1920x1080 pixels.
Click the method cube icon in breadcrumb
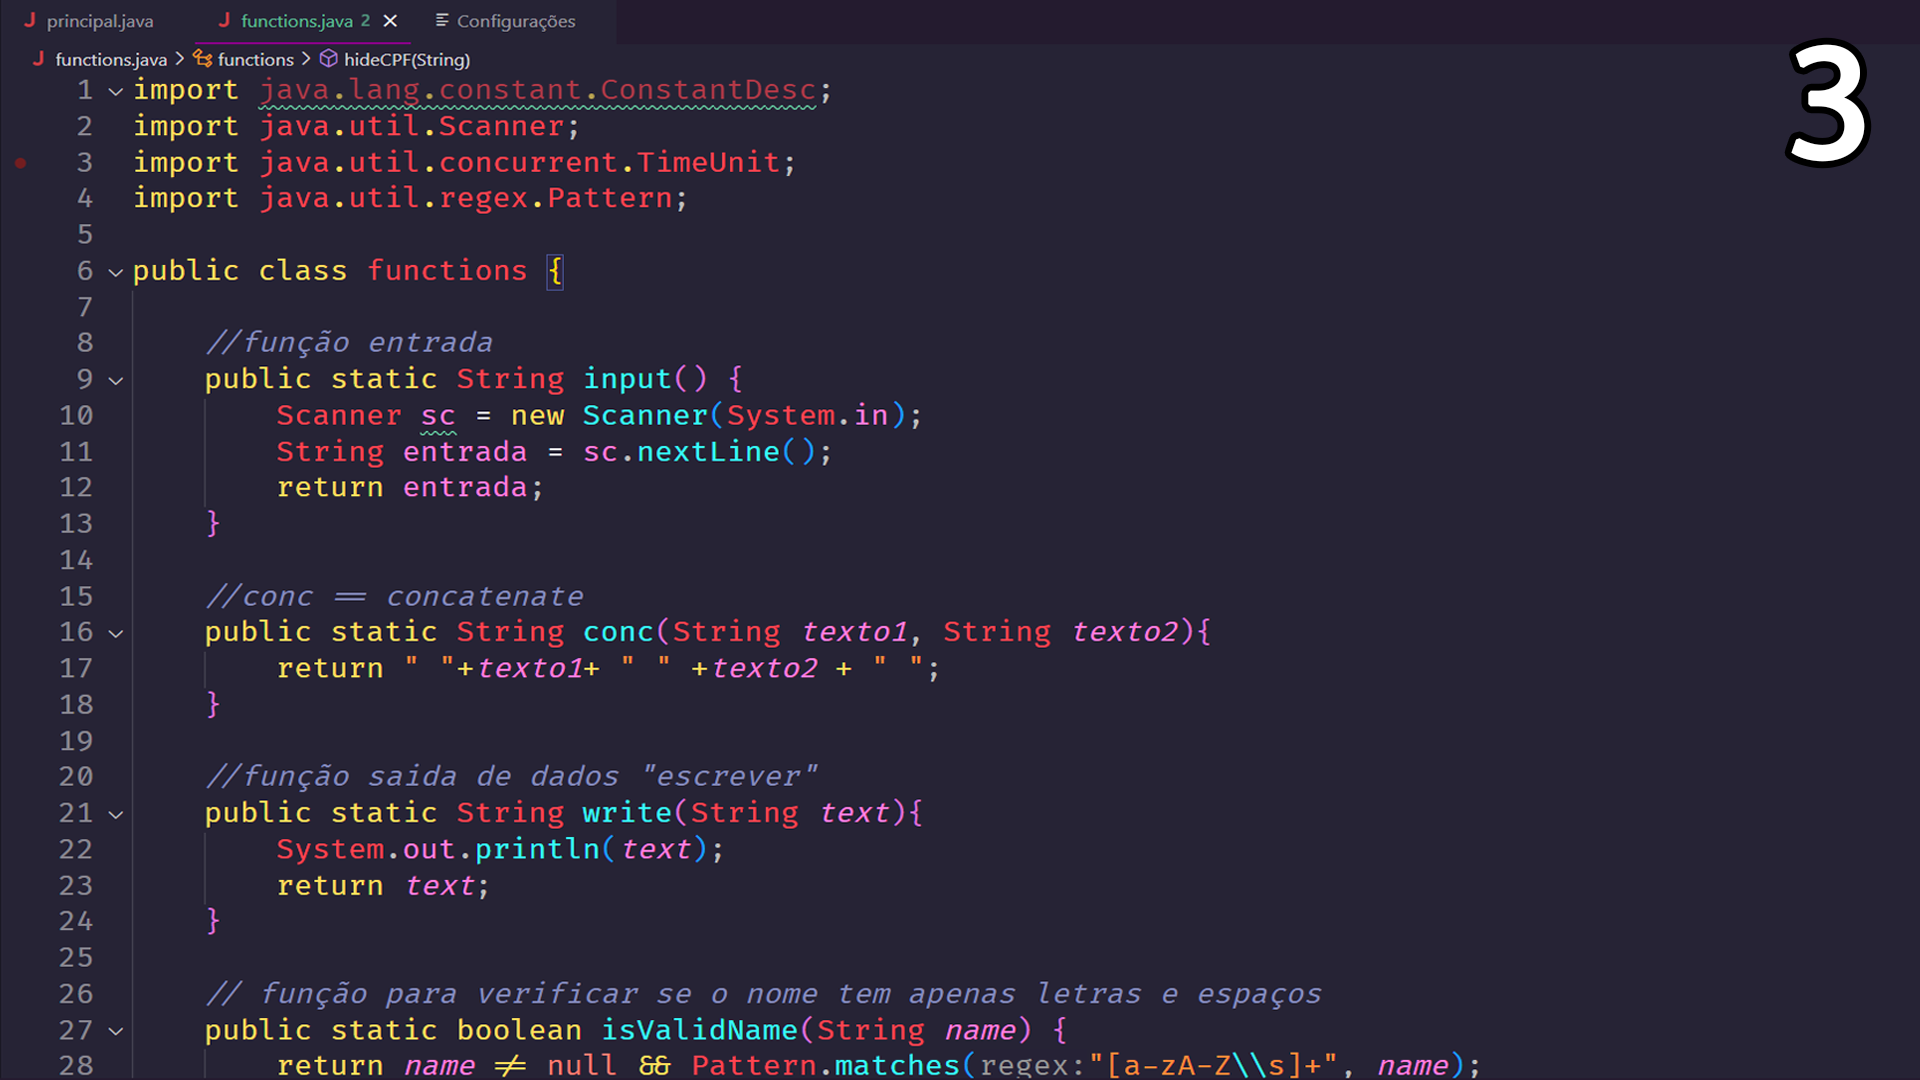point(329,59)
